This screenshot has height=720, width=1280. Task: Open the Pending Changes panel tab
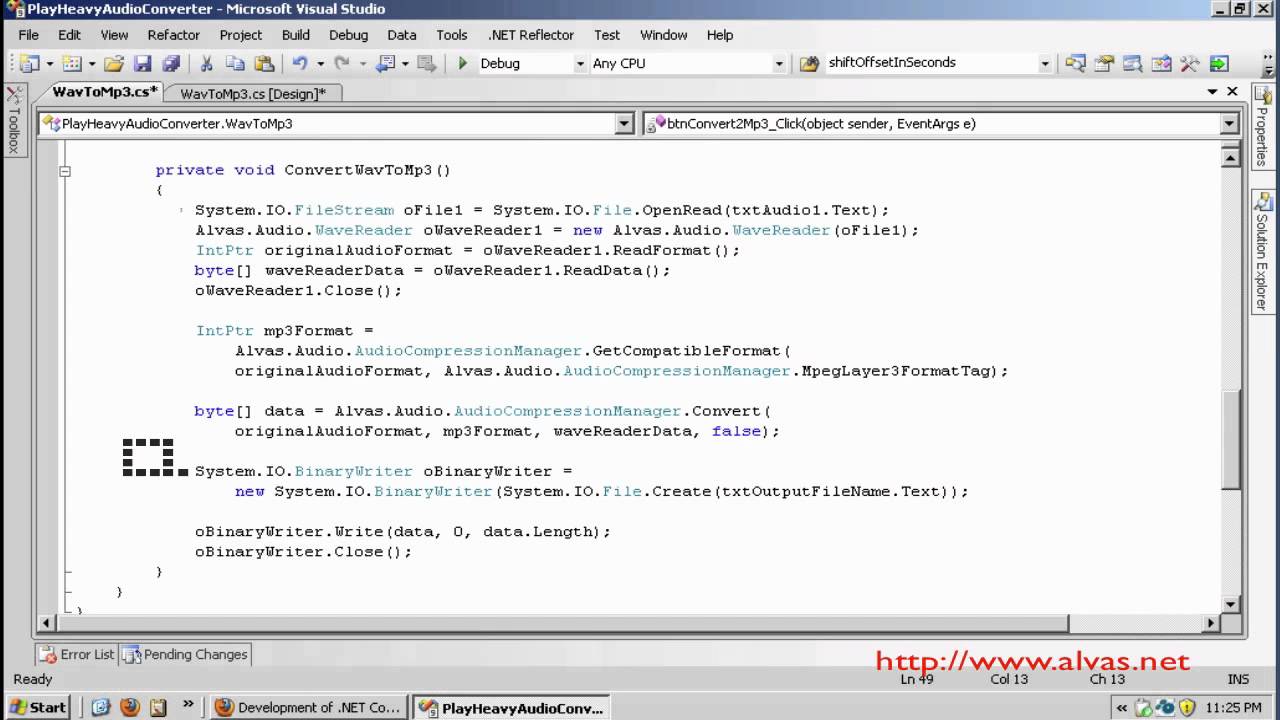(185, 655)
